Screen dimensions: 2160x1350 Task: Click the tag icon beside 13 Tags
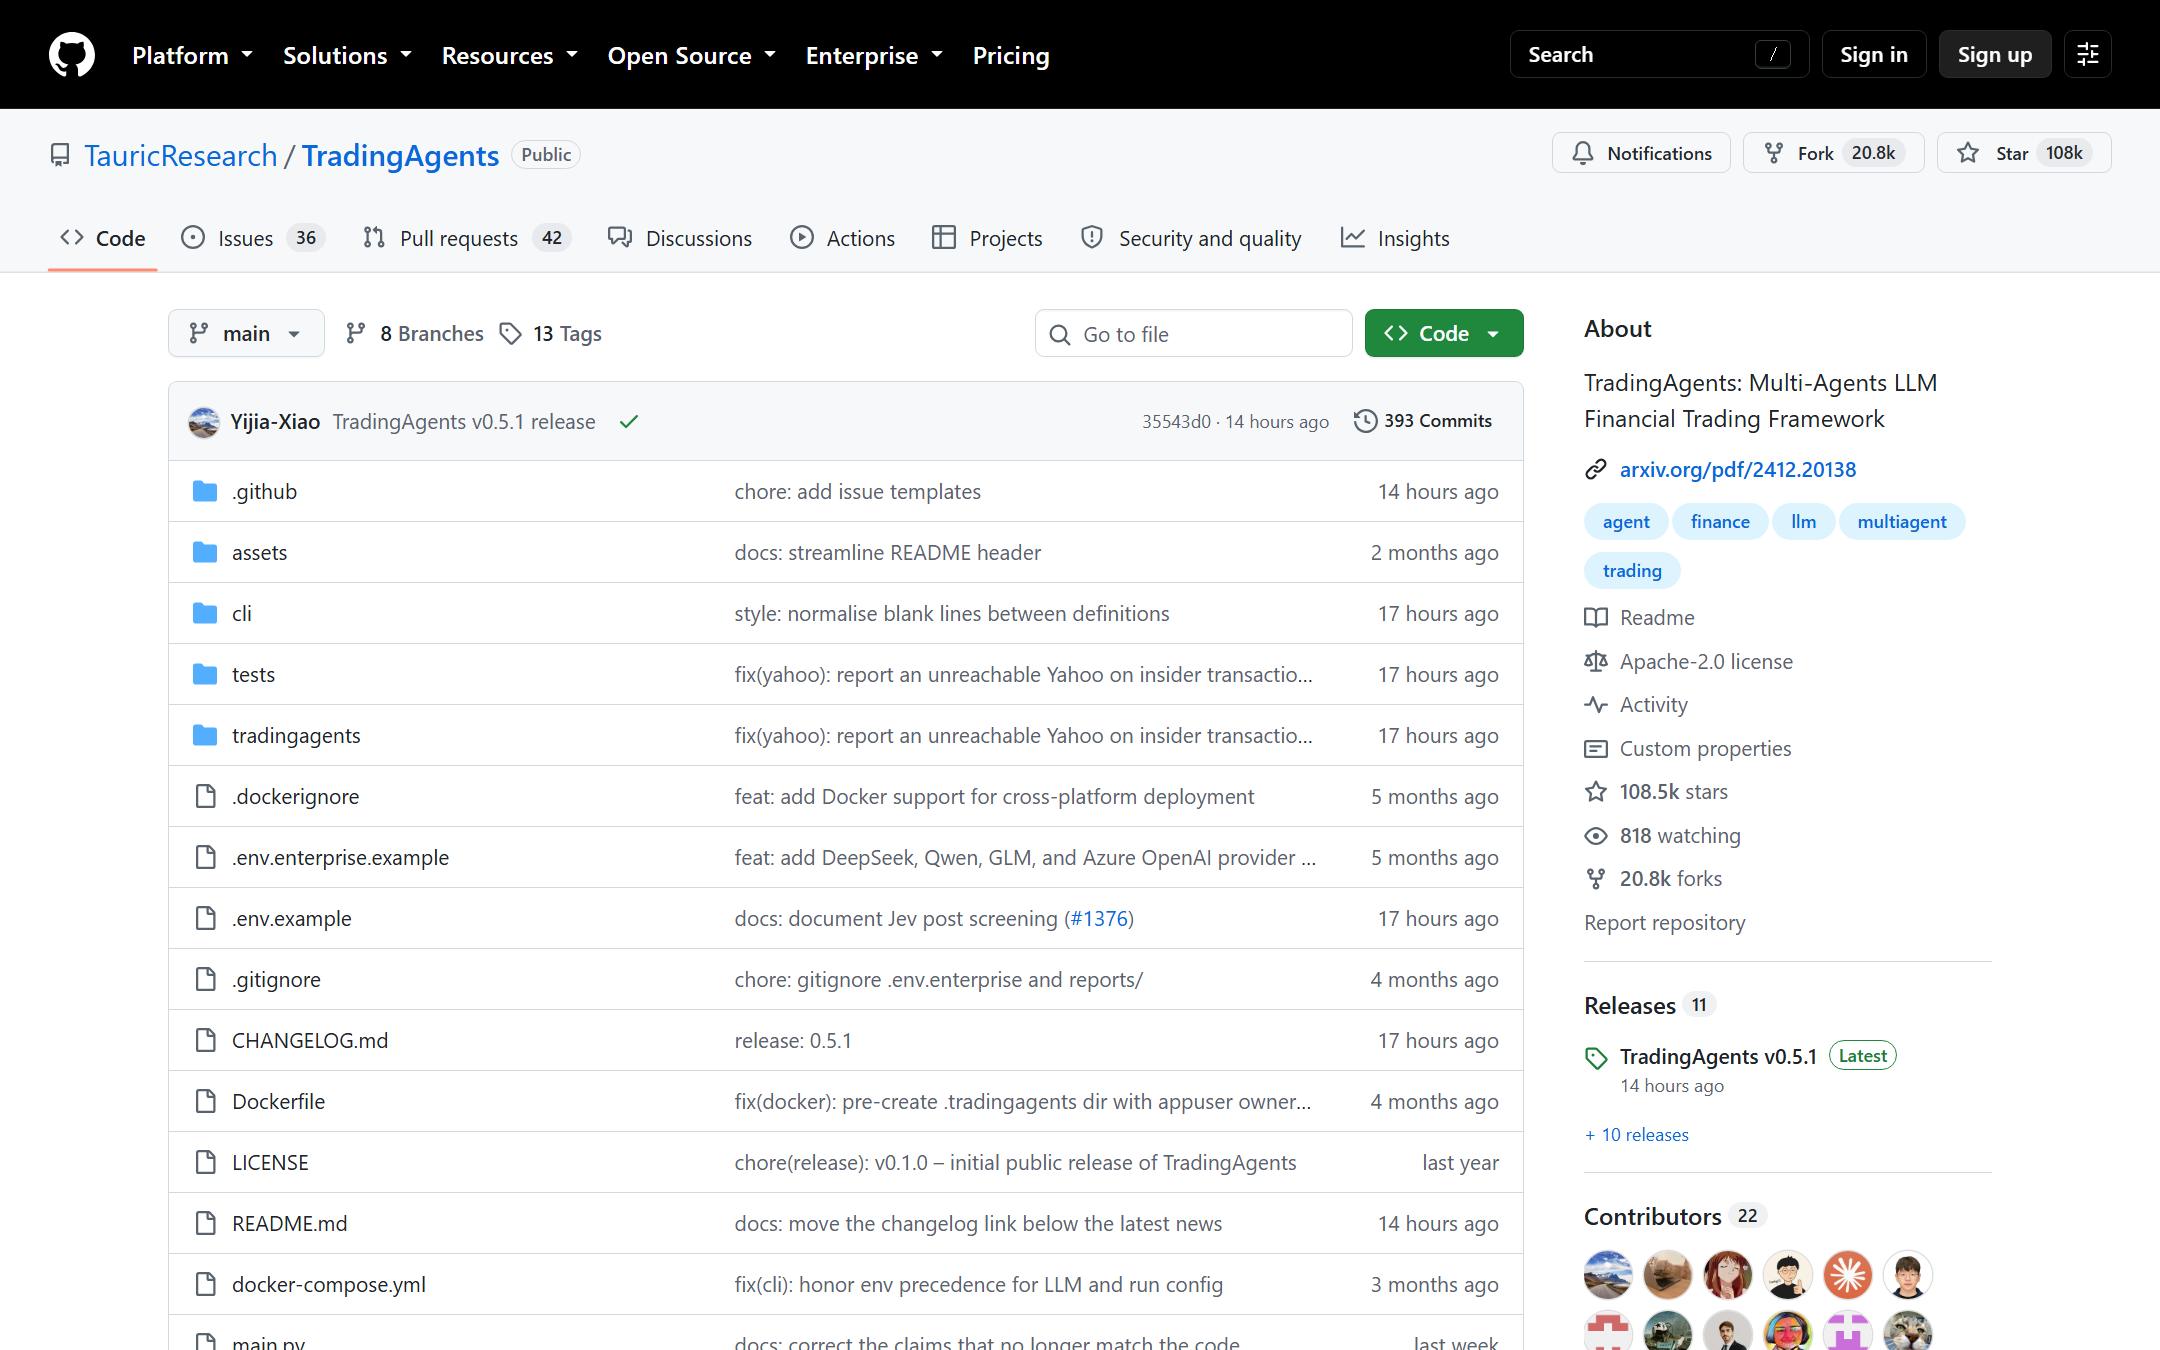click(x=511, y=334)
